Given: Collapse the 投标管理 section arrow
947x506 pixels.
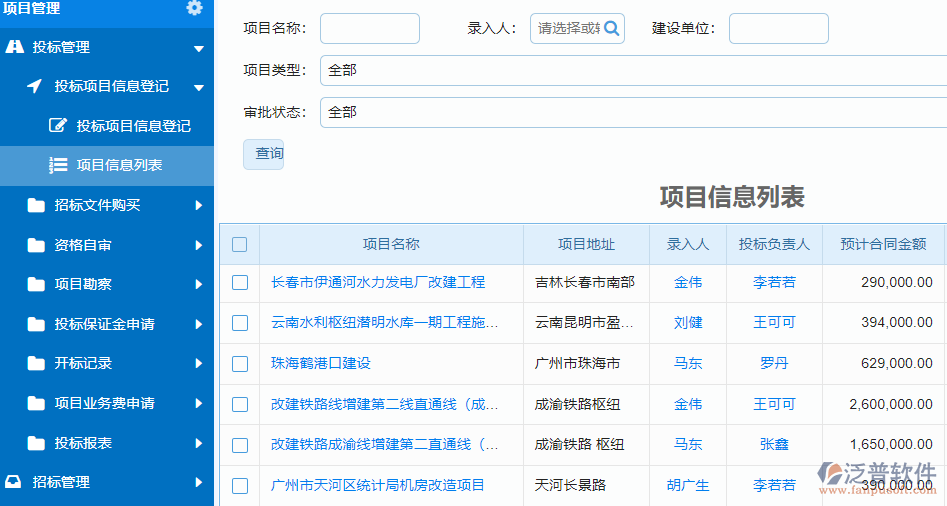Looking at the screenshot, I should pyautogui.click(x=198, y=48).
